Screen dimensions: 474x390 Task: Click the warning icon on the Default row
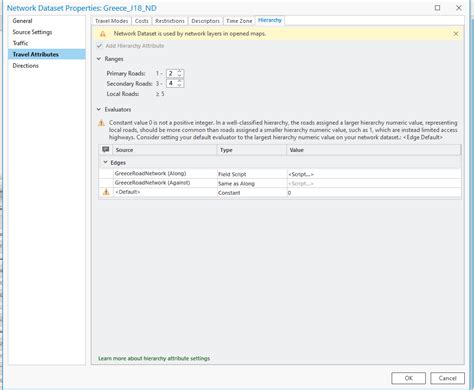(106, 192)
